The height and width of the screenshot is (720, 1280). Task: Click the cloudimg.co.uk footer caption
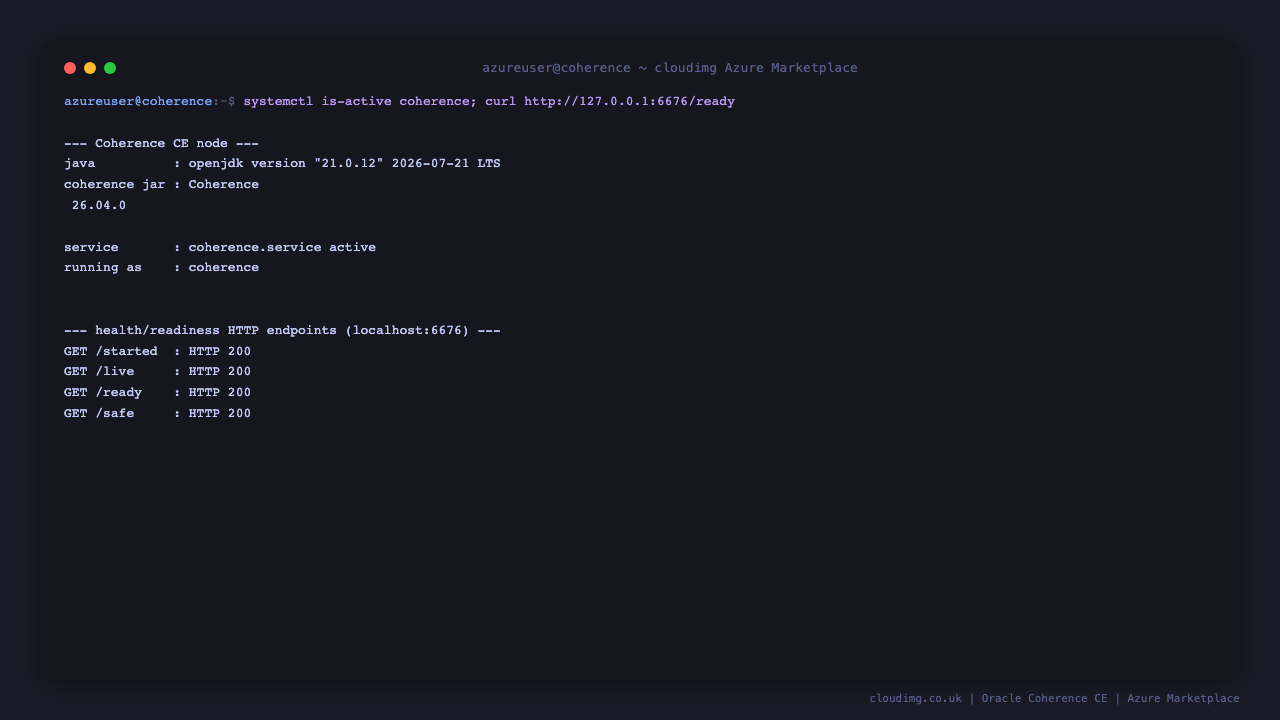point(1054,698)
